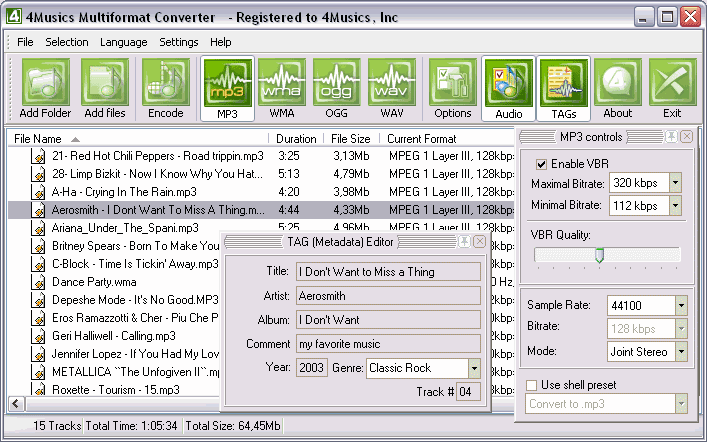Expand the disabled Bitrate 128 kbps dropdown
Image resolution: width=707 pixels, height=442 pixels.
point(681,329)
